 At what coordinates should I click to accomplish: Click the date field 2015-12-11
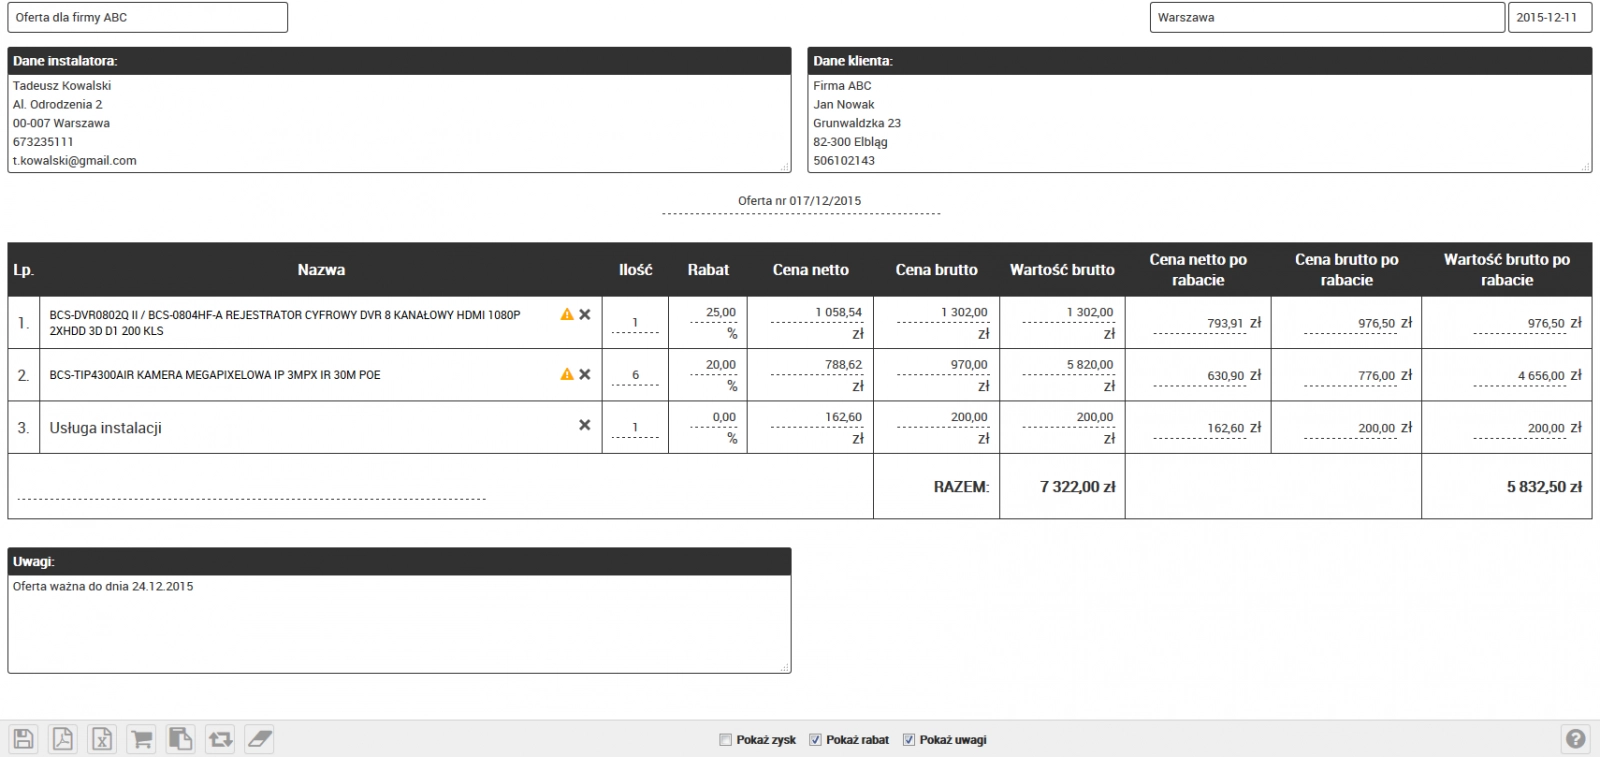(x=1550, y=17)
